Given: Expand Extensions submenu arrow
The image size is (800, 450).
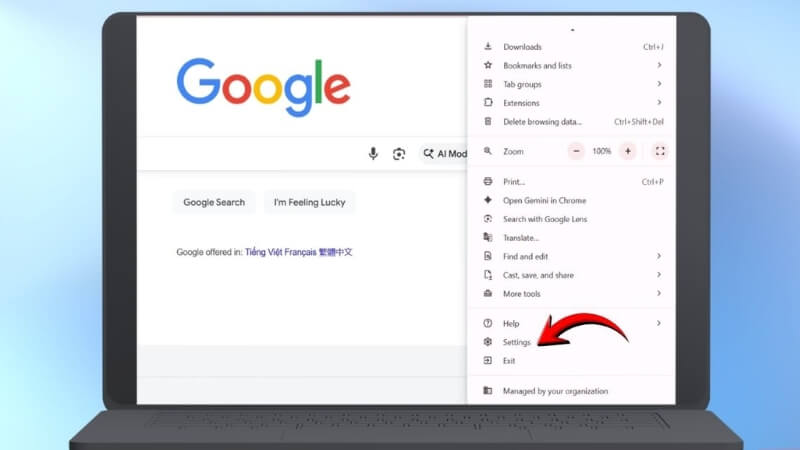Looking at the screenshot, I should [659, 103].
